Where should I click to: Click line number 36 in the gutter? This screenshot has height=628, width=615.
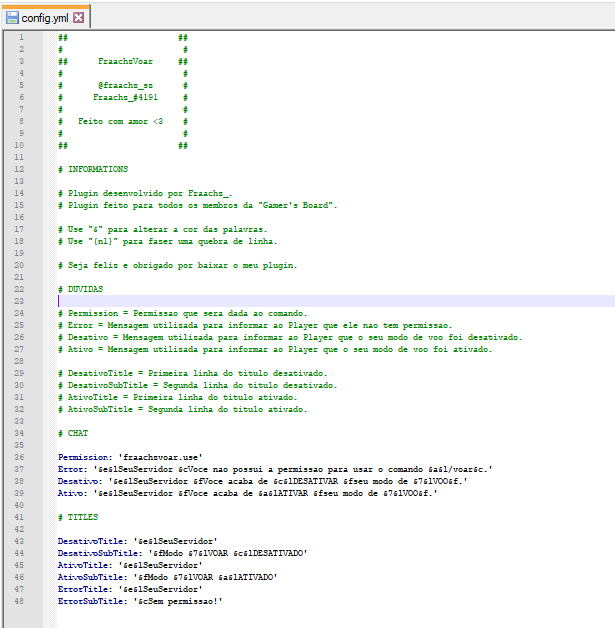tap(19, 457)
